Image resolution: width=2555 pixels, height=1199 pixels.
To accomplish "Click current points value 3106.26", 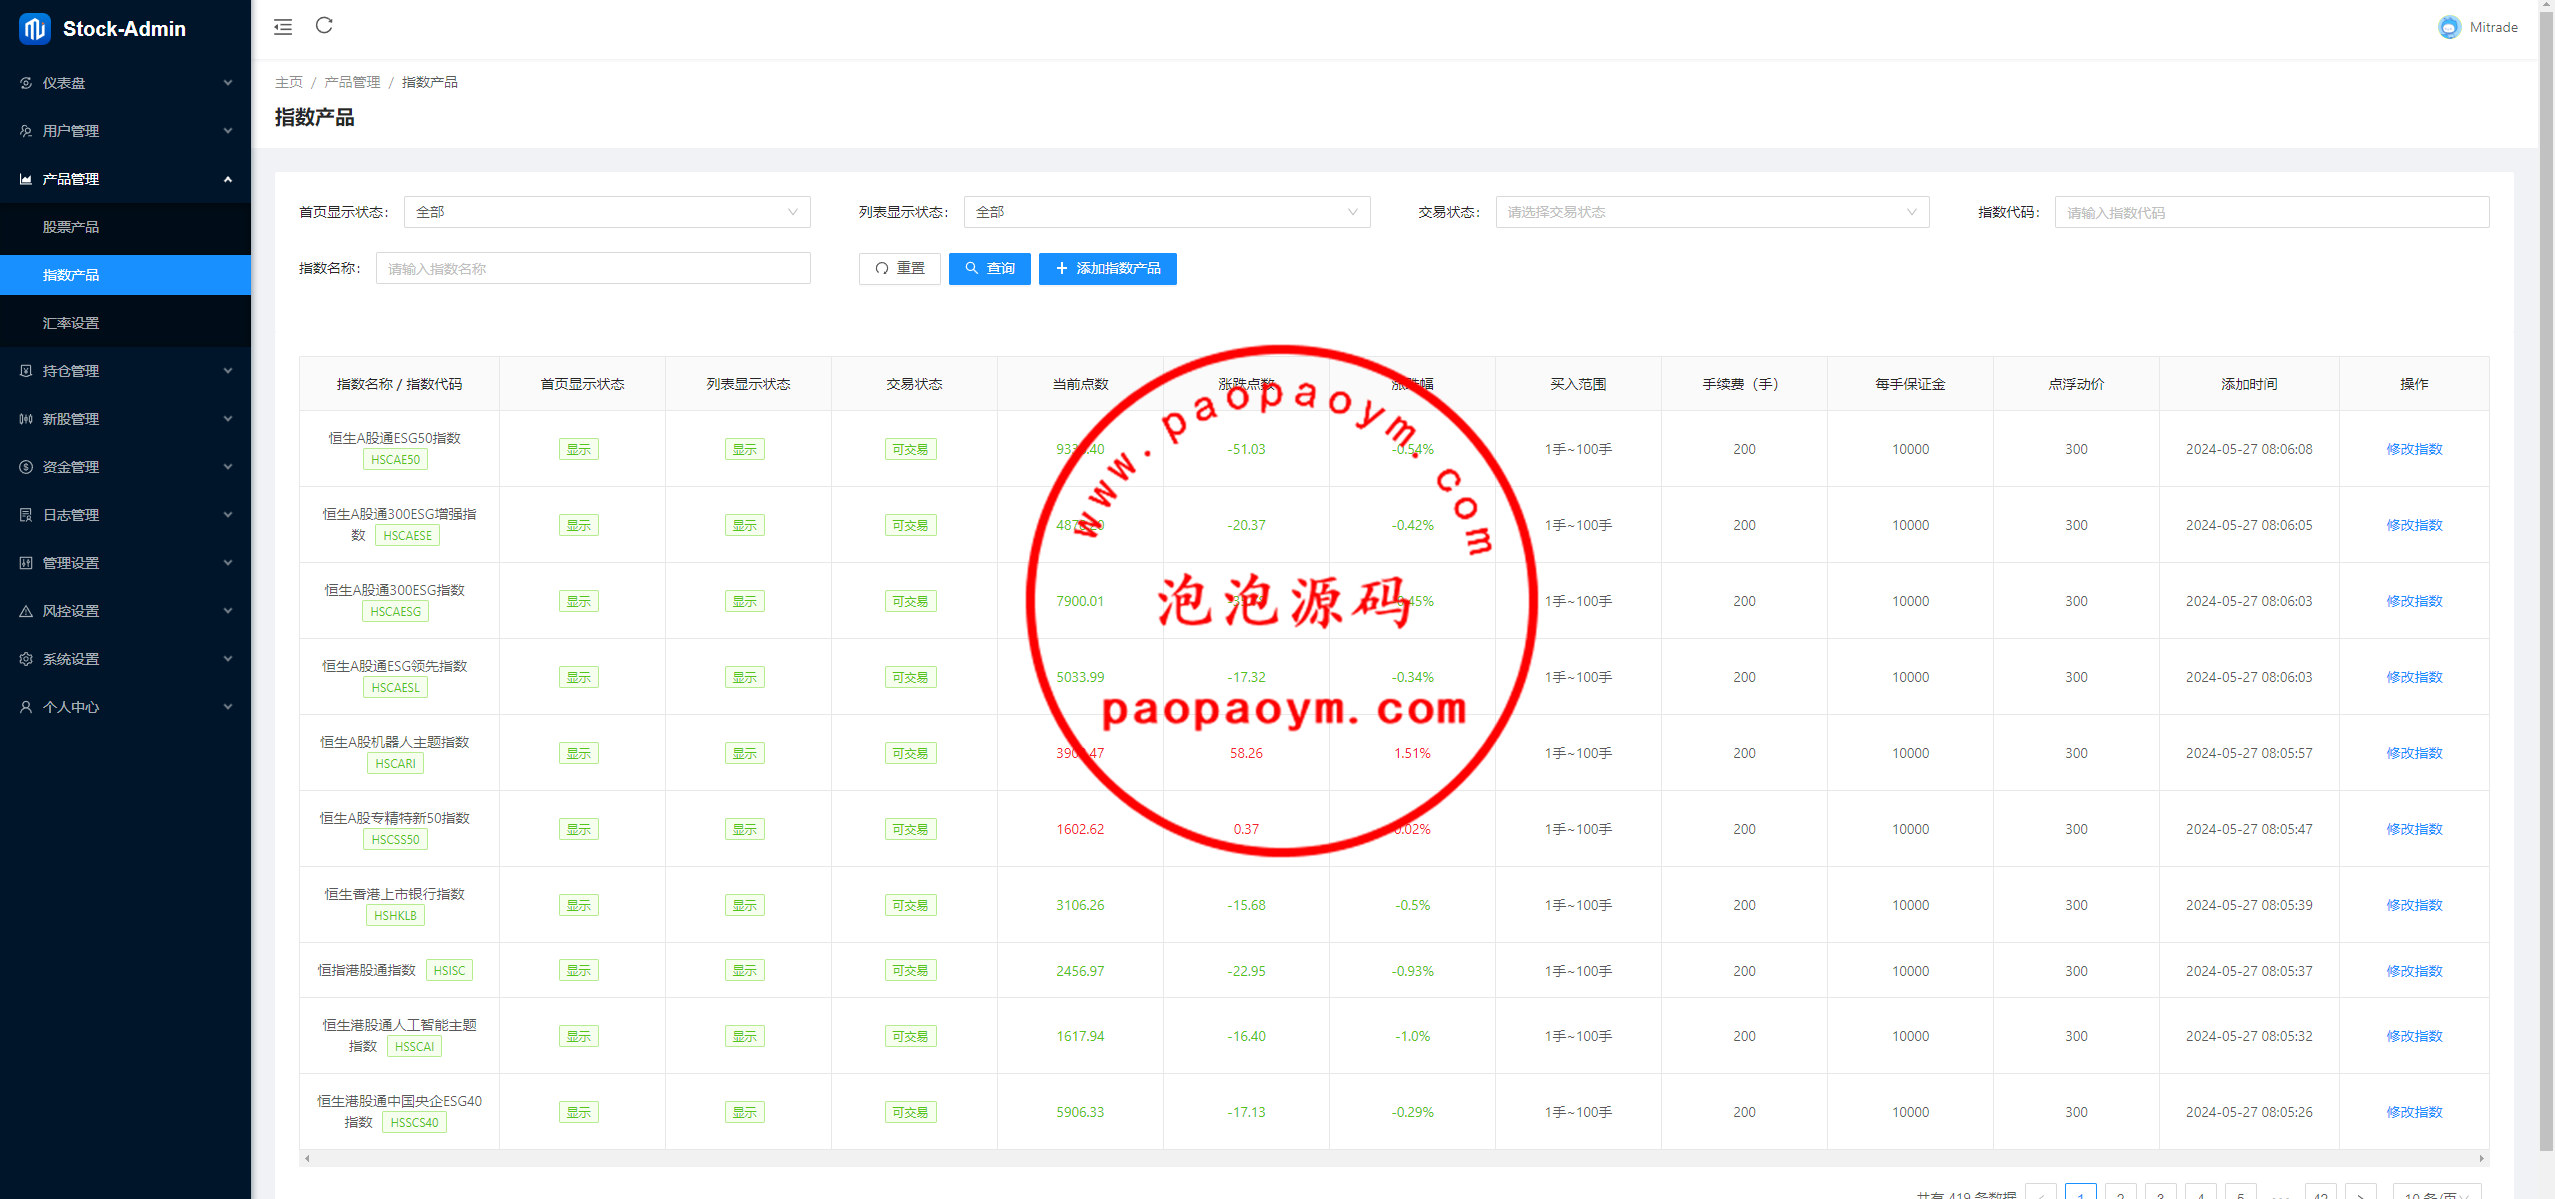I will [x=1080, y=905].
